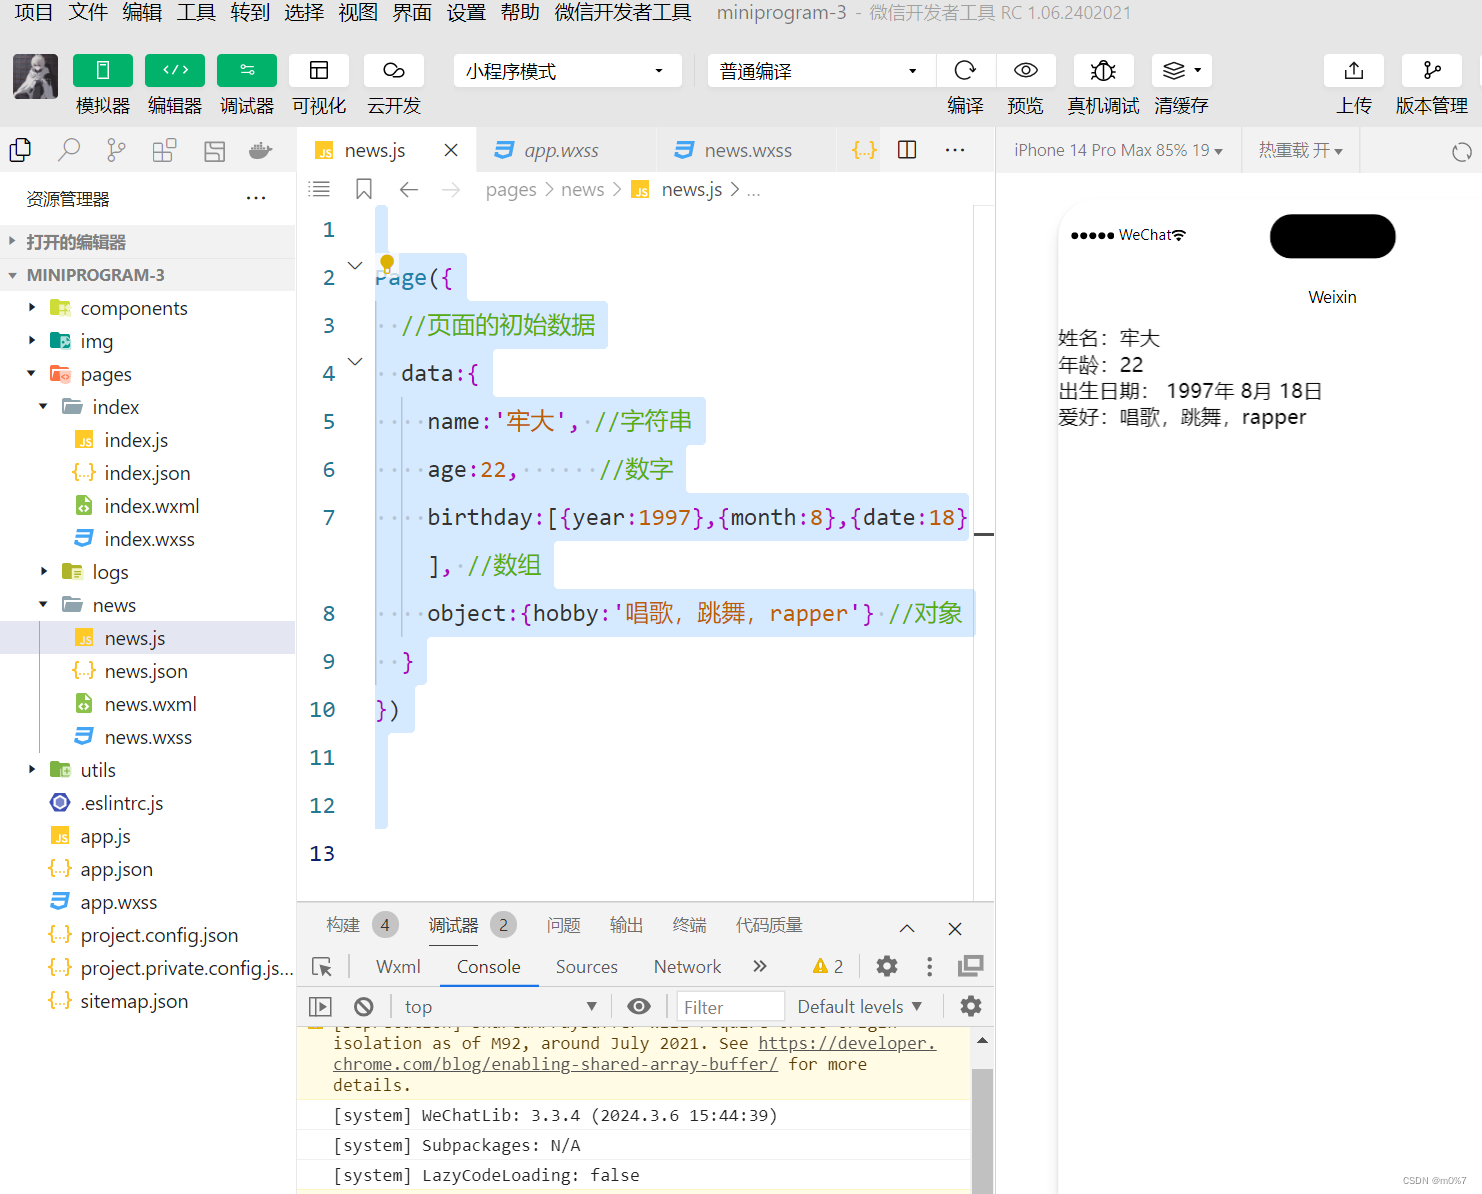Open the Source Control sidebar icon

coord(116,150)
